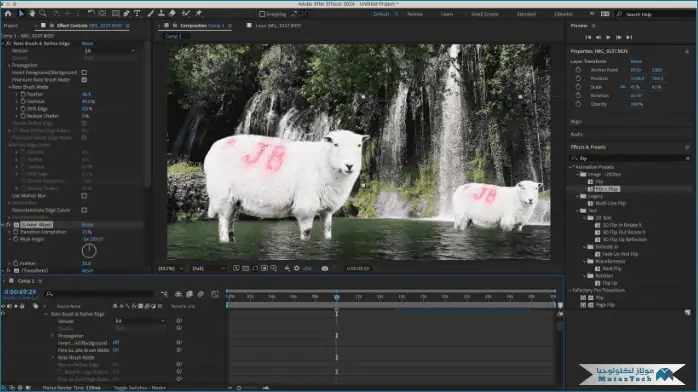The height and width of the screenshot is (392, 698).
Task: Select the Clone Stamp tool
Action: tap(161, 14)
